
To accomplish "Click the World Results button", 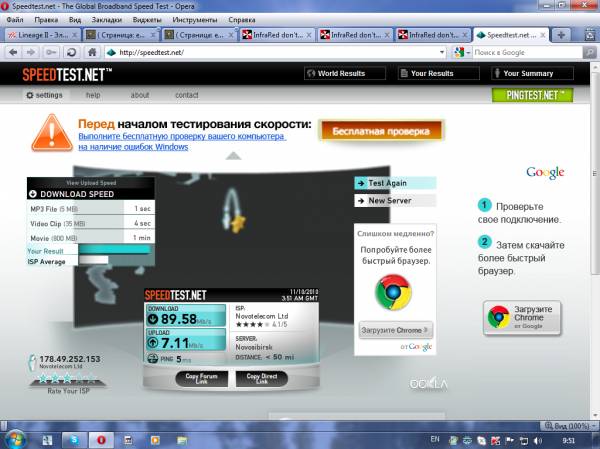I will [345, 73].
